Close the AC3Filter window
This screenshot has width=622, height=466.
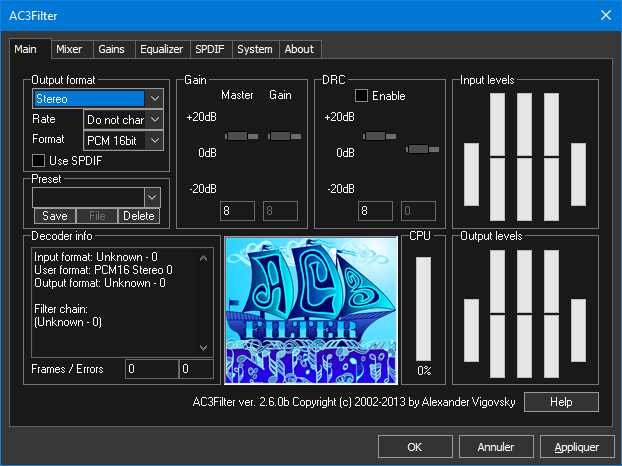606,15
